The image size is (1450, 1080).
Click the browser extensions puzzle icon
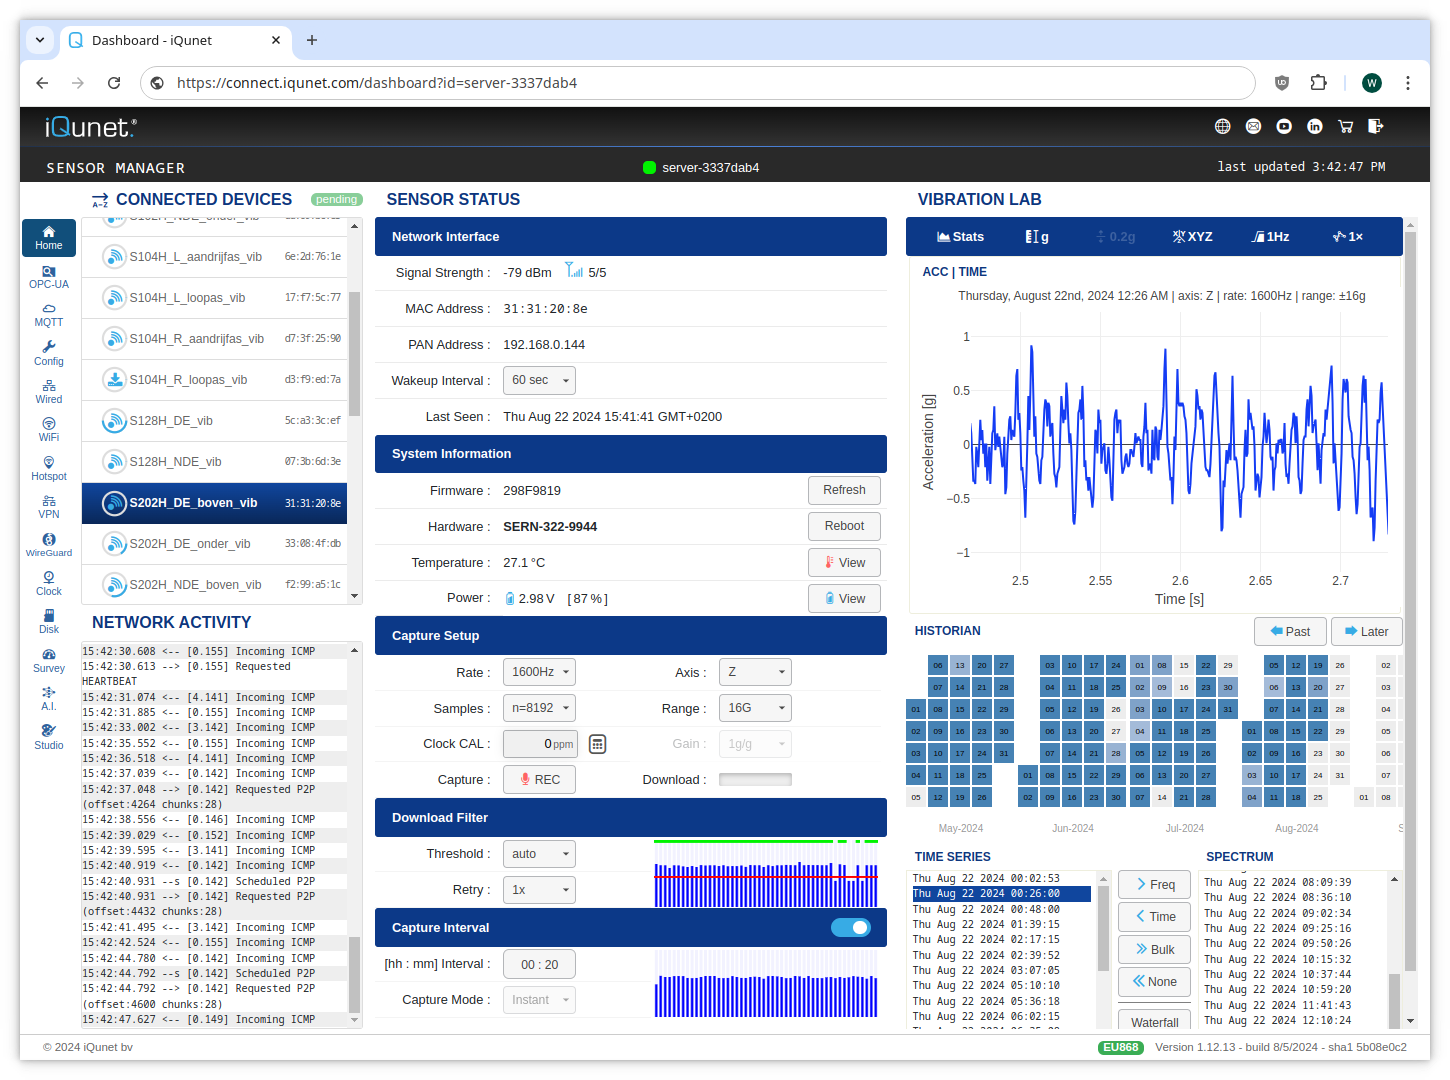tap(1319, 83)
